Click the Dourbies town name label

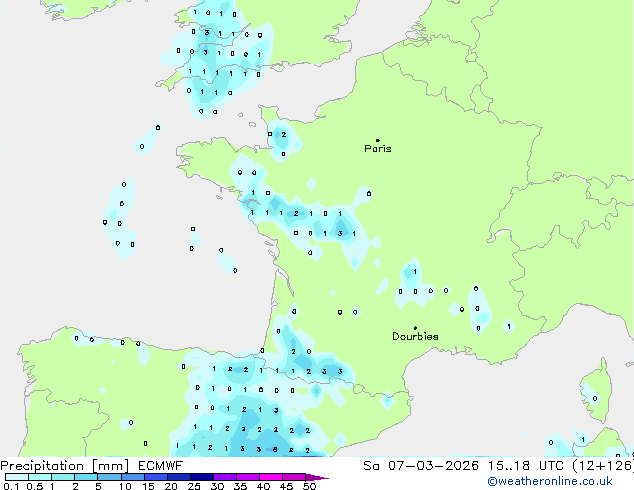tap(415, 337)
